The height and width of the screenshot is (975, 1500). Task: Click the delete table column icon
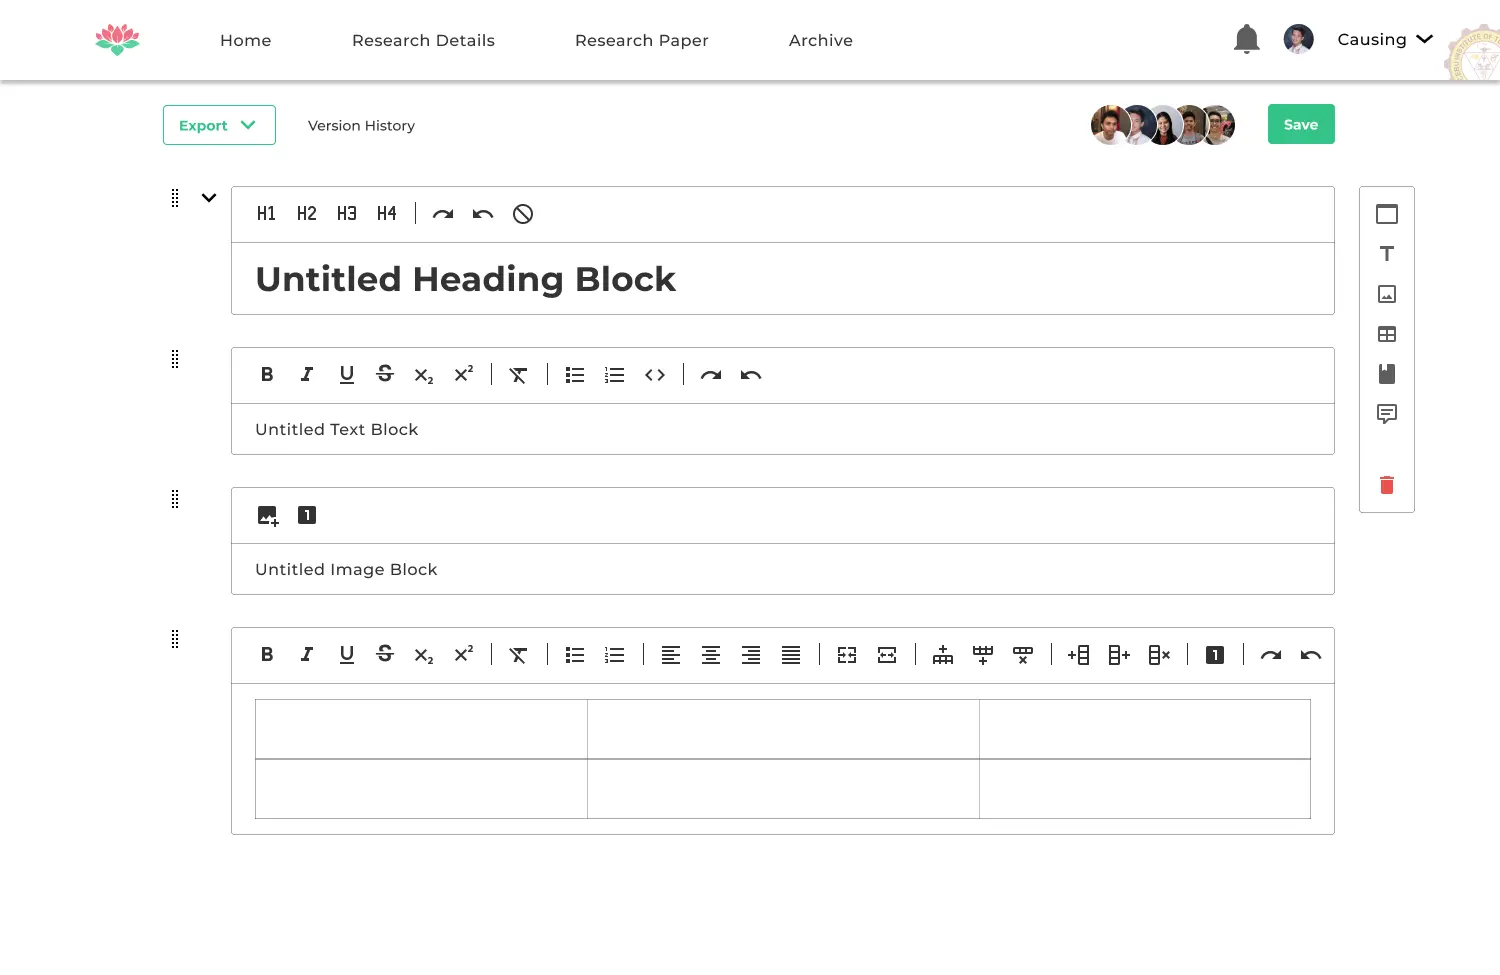pyautogui.click(x=1159, y=655)
